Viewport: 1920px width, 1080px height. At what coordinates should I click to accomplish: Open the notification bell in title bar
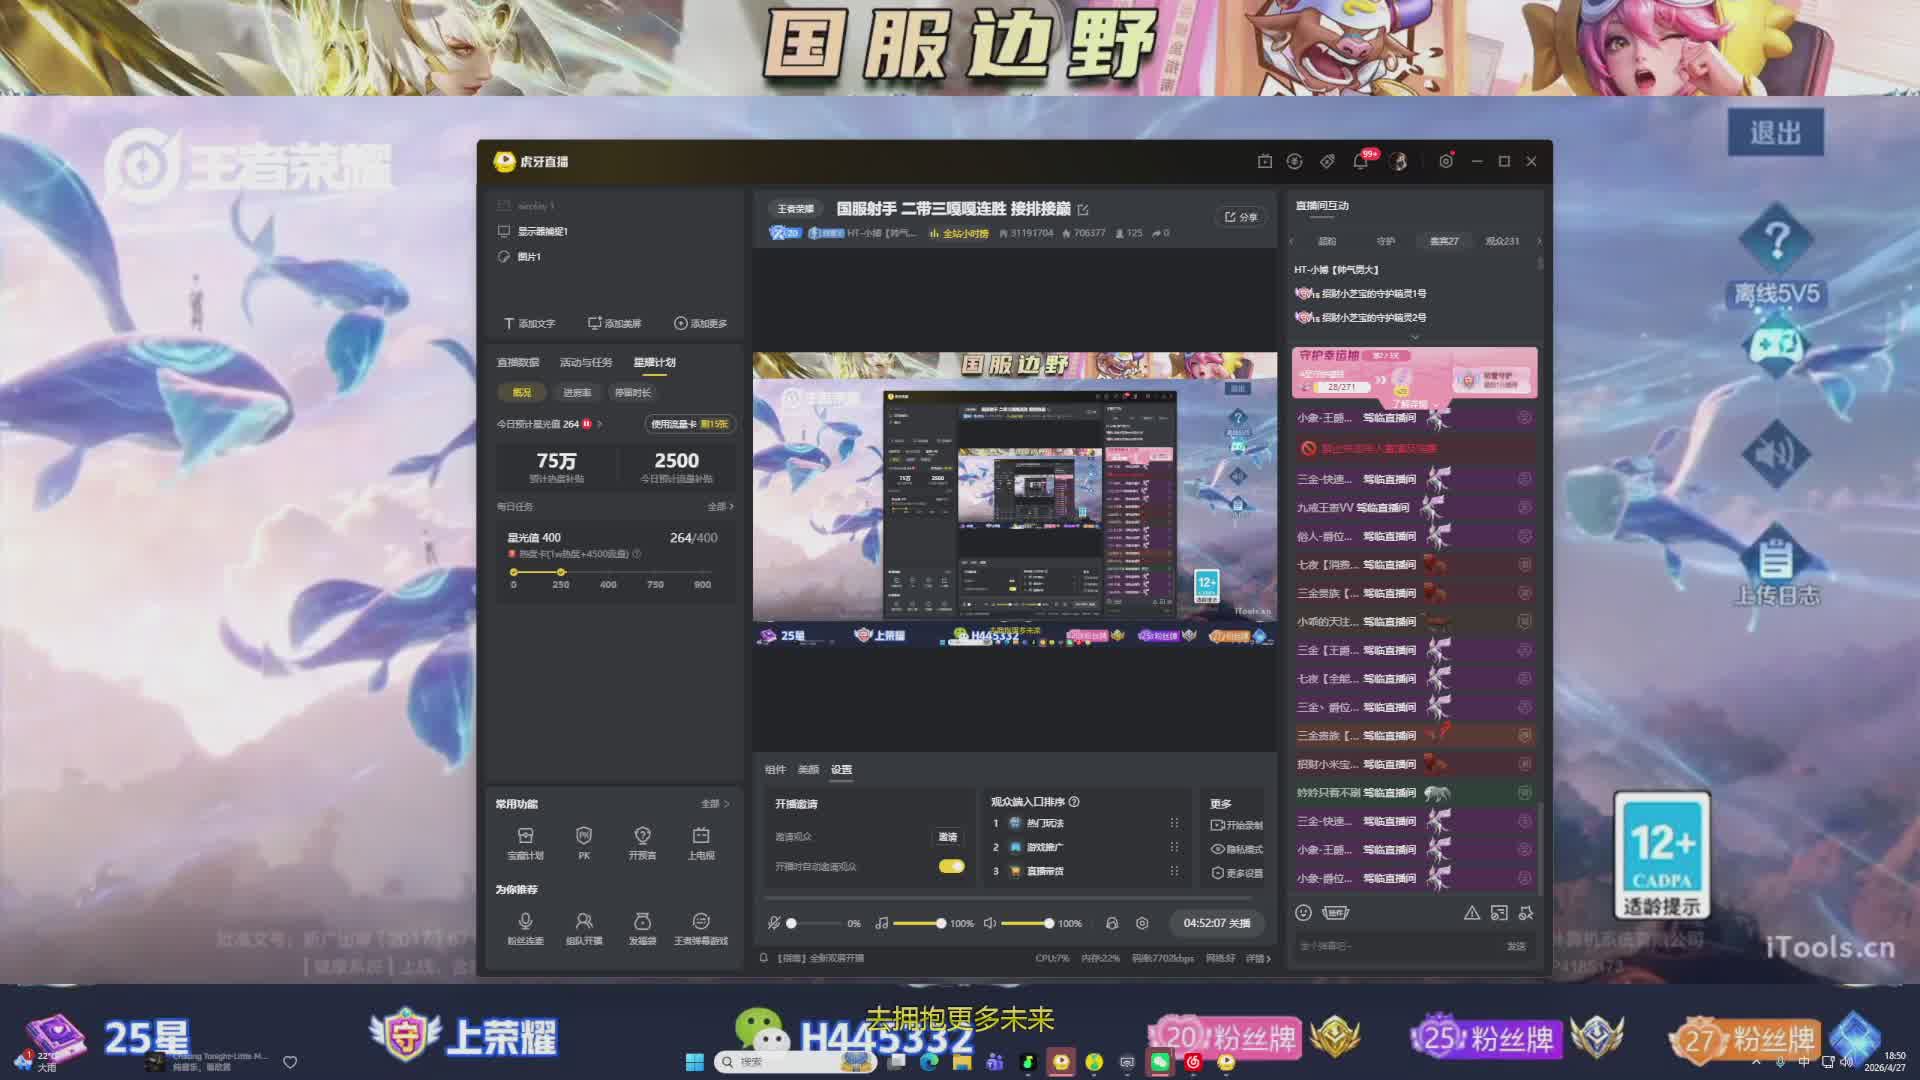(1360, 161)
